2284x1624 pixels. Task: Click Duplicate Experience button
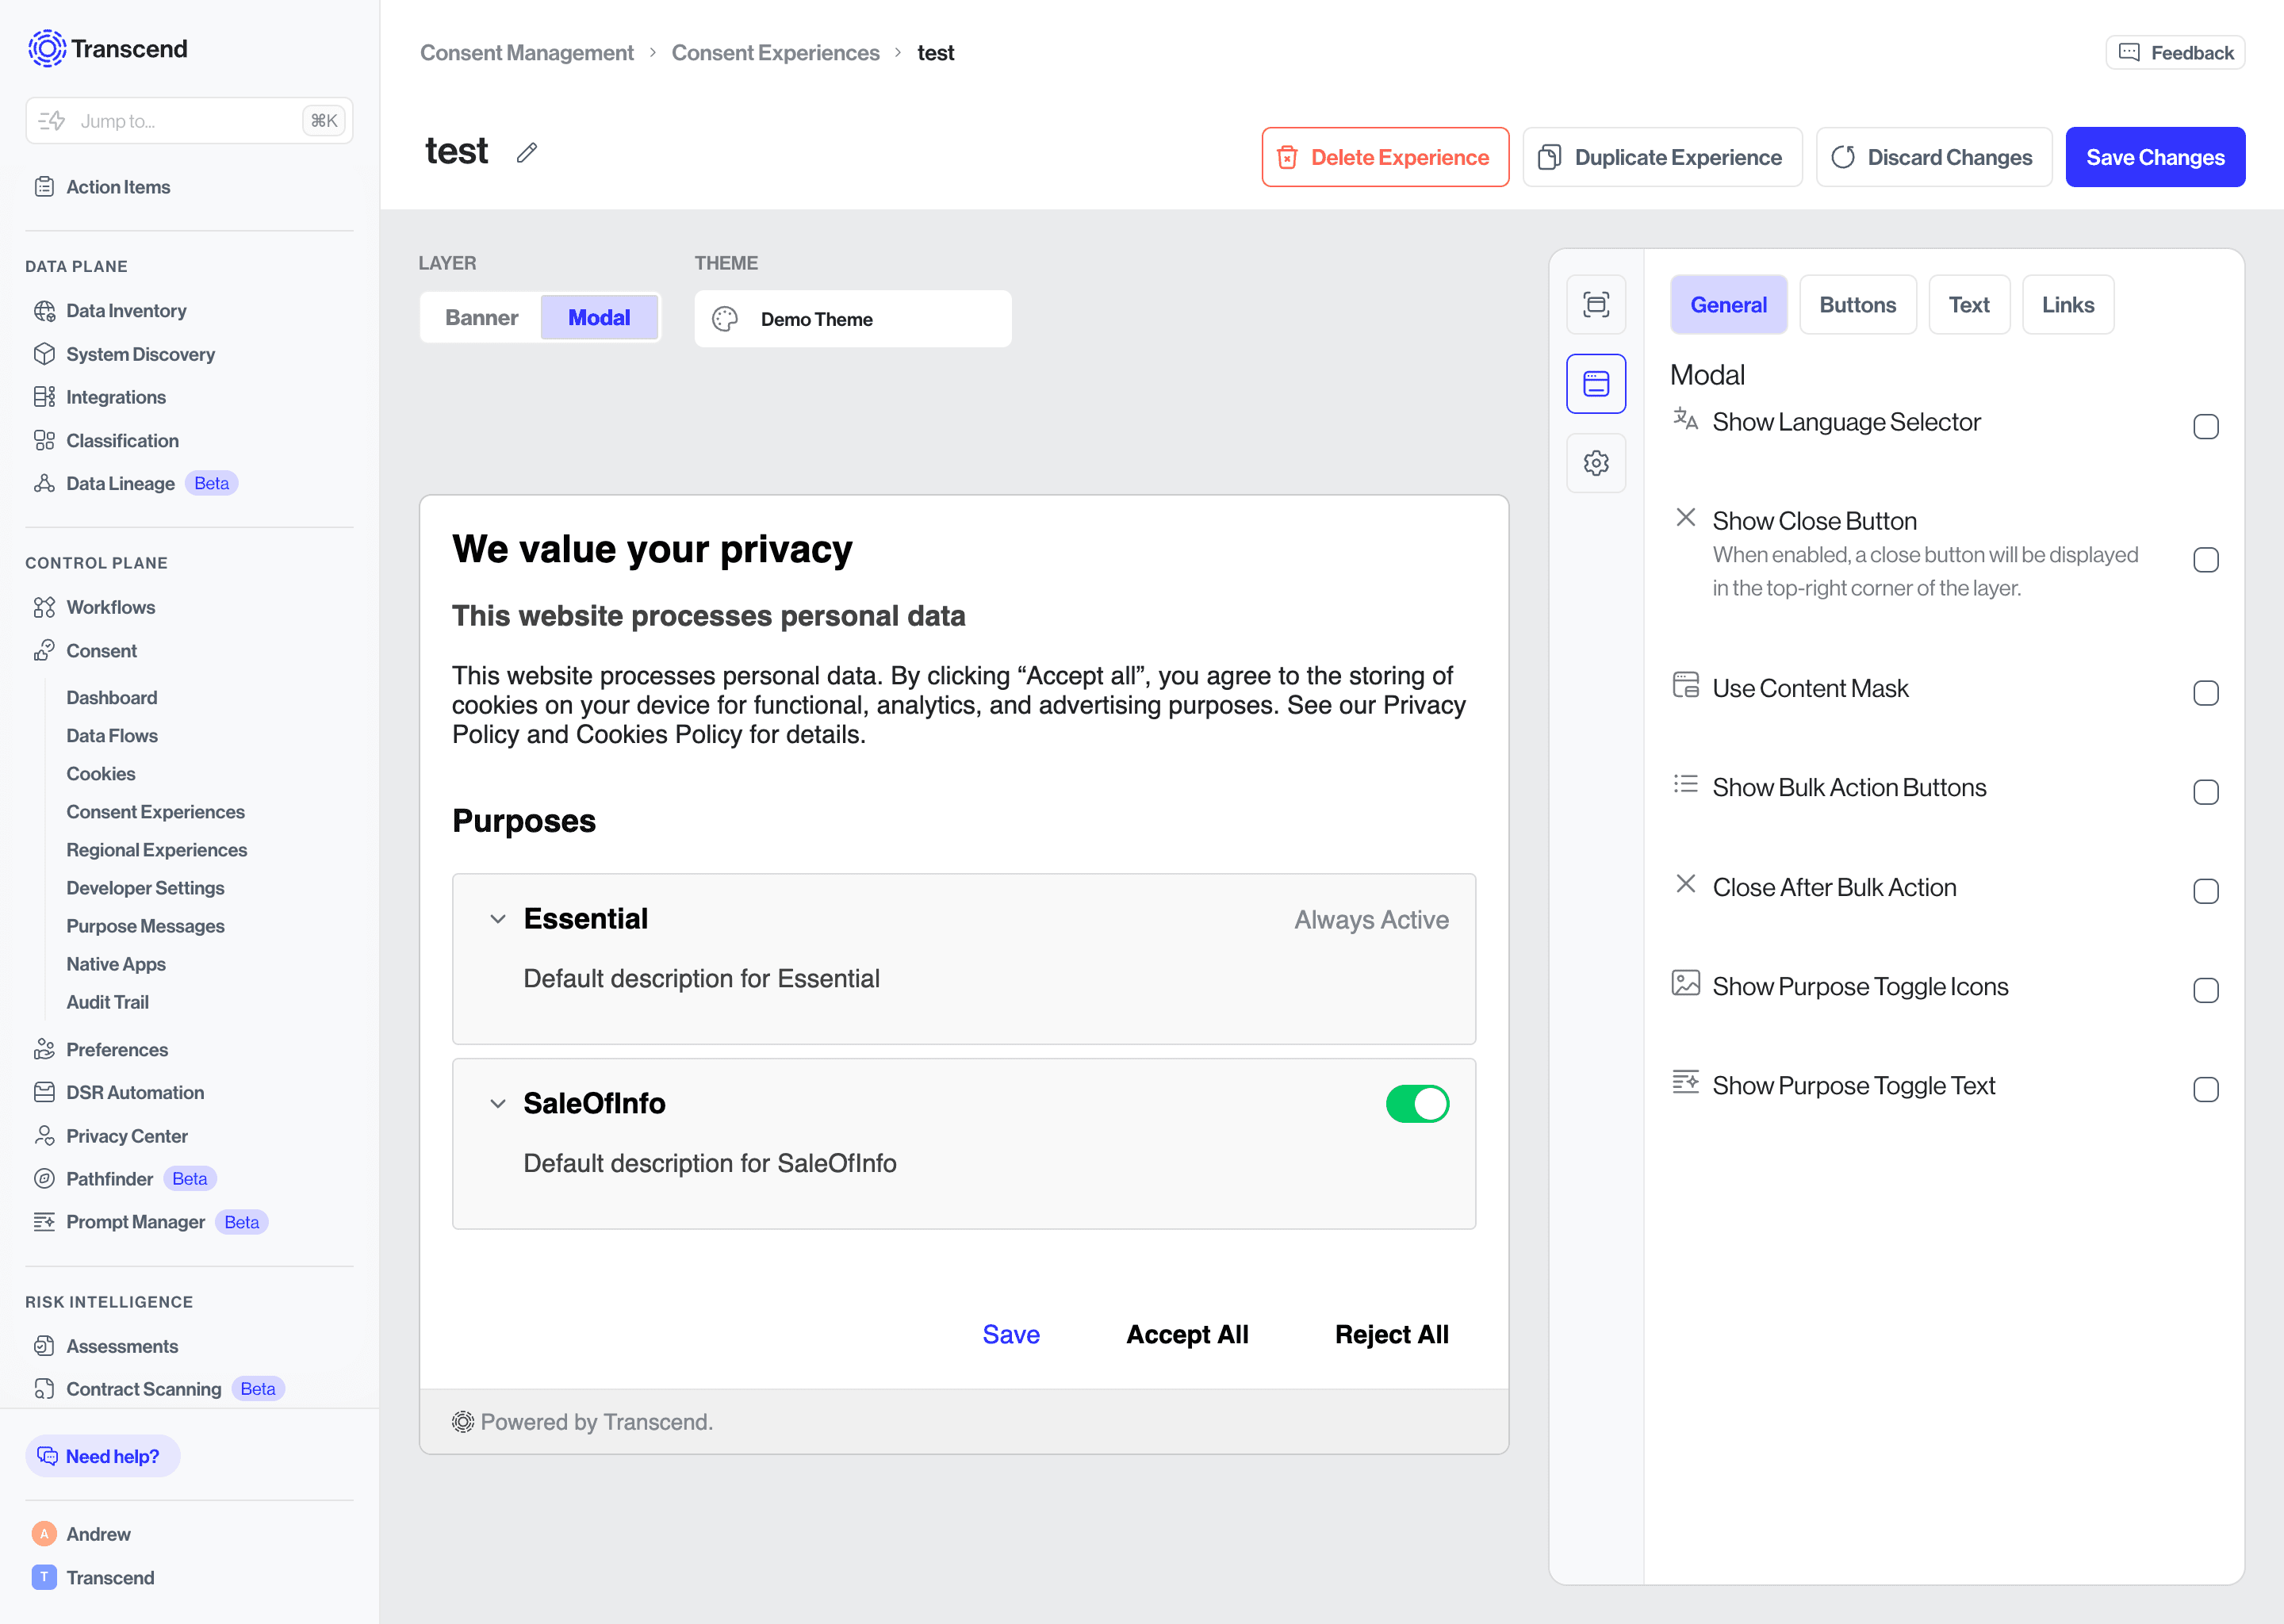1662,157
